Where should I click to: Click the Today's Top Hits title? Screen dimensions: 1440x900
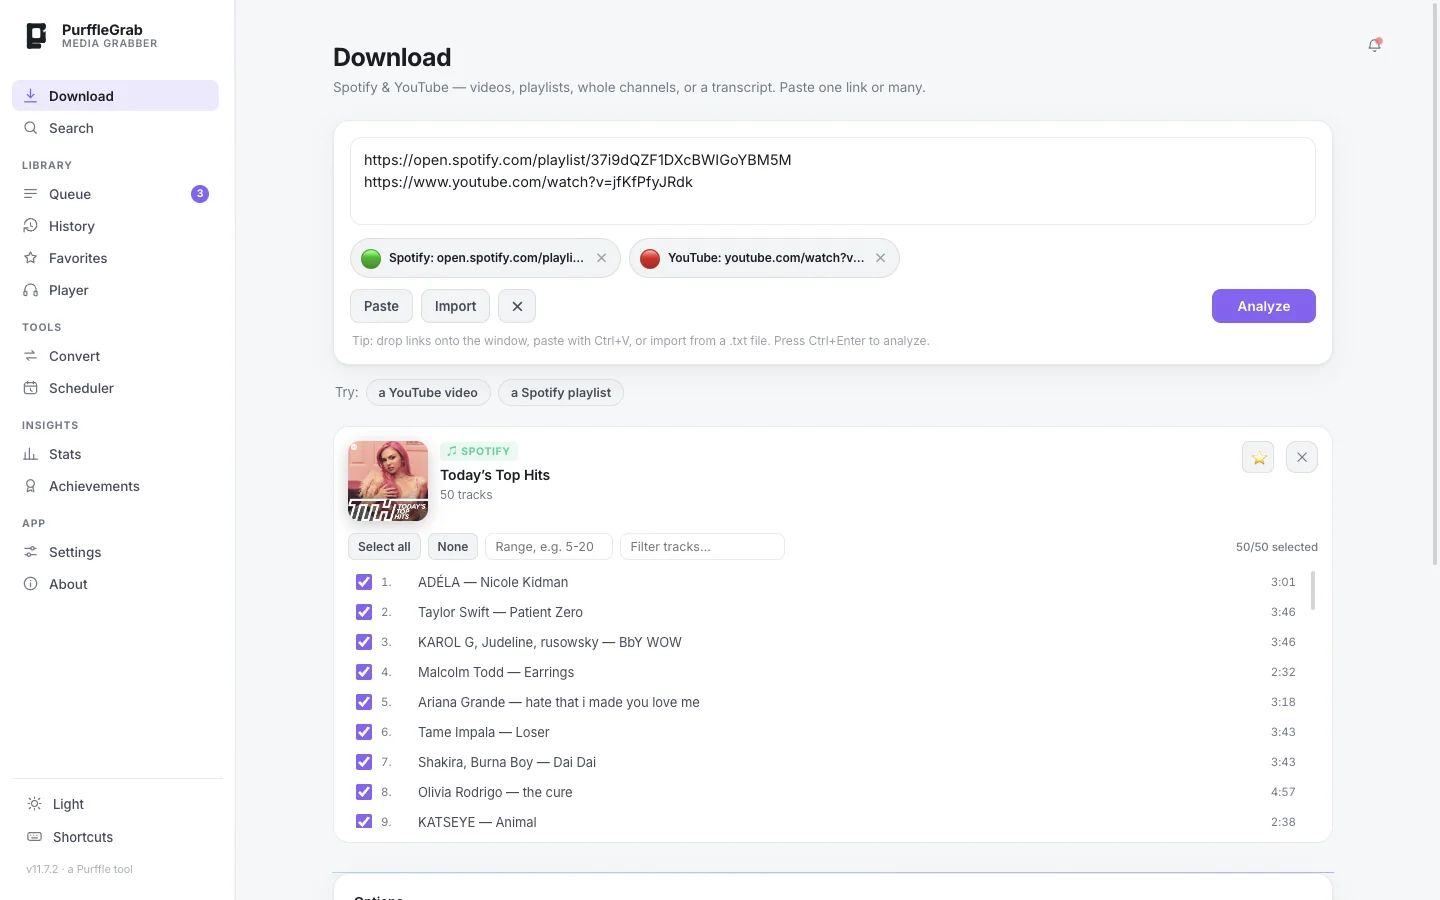495,475
